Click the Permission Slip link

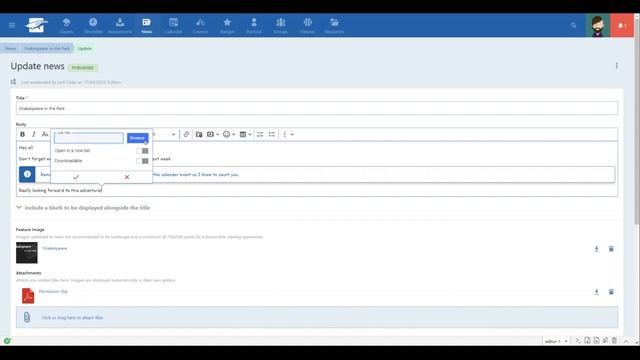[x=53, y=291]
